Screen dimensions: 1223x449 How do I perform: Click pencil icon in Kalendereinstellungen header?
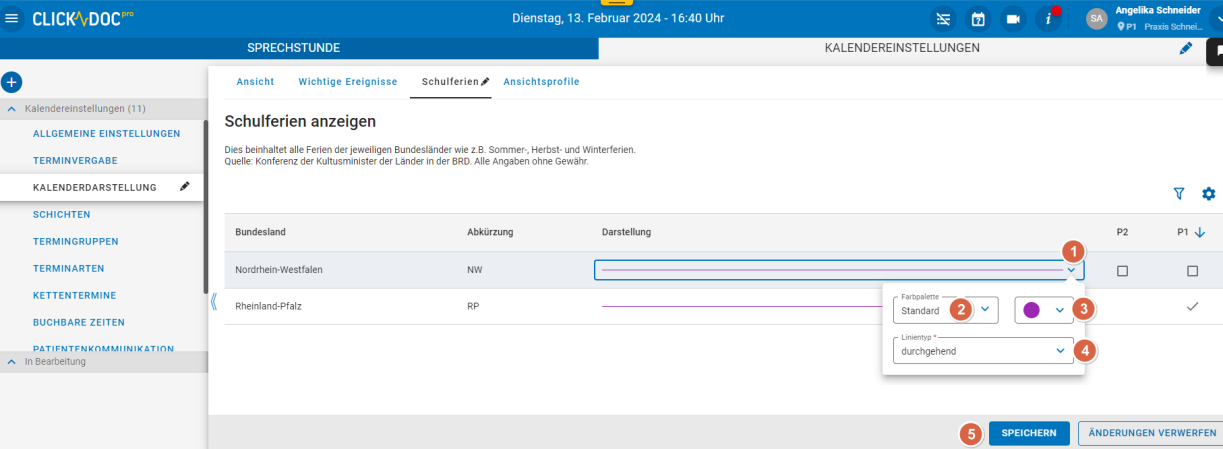(x=1185, y=48)
